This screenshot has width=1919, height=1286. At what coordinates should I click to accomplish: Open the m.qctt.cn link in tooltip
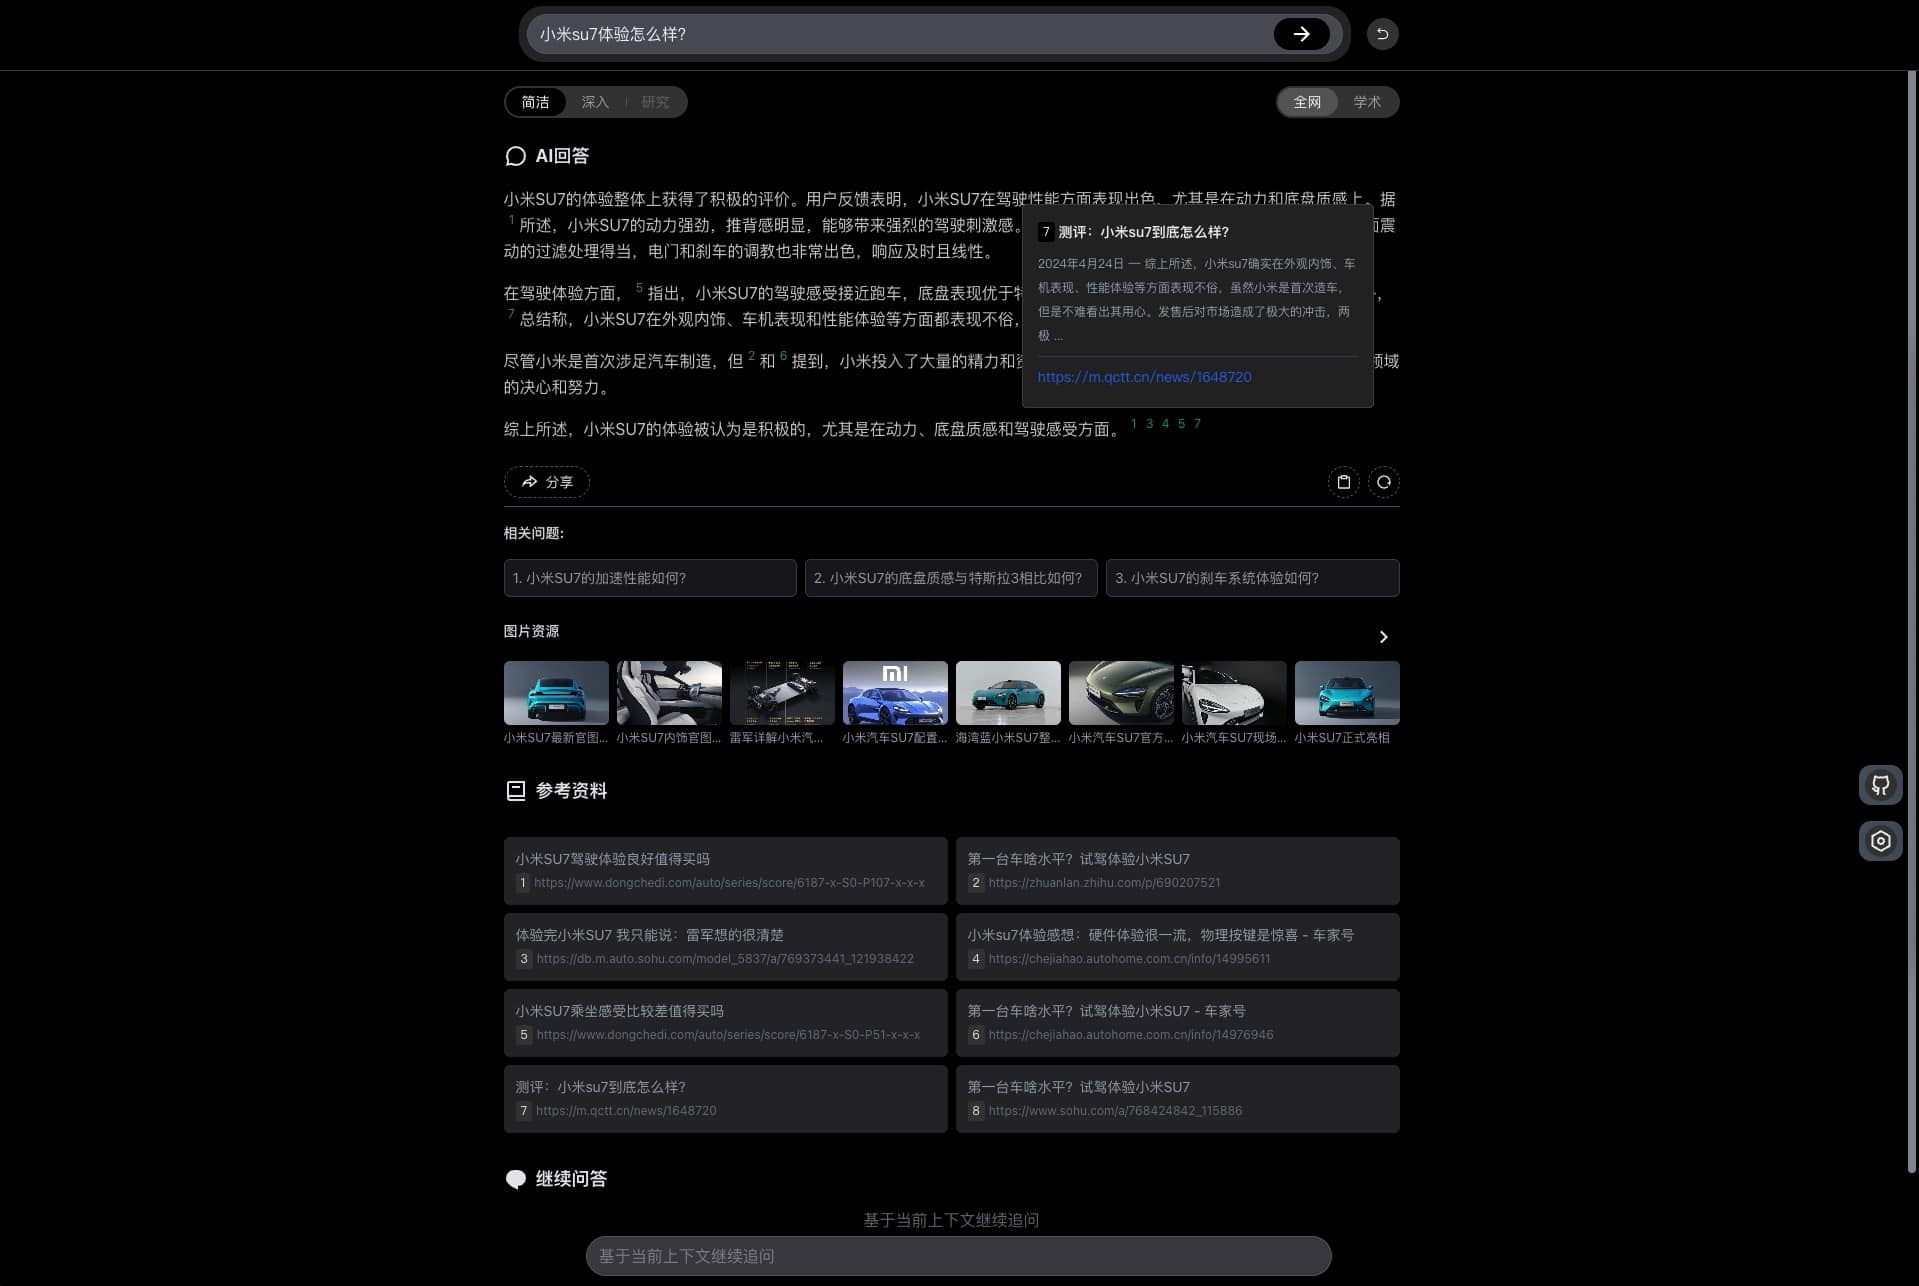point(1144,377)
